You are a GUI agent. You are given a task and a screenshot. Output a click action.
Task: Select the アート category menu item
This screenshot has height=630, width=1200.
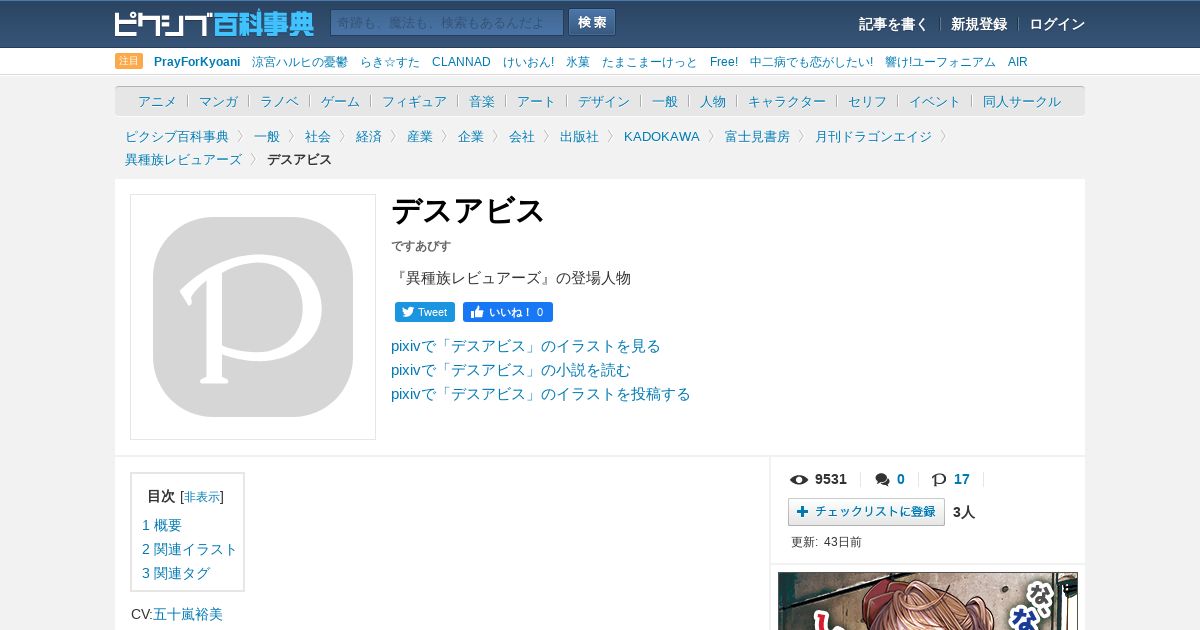click(536, 101)
